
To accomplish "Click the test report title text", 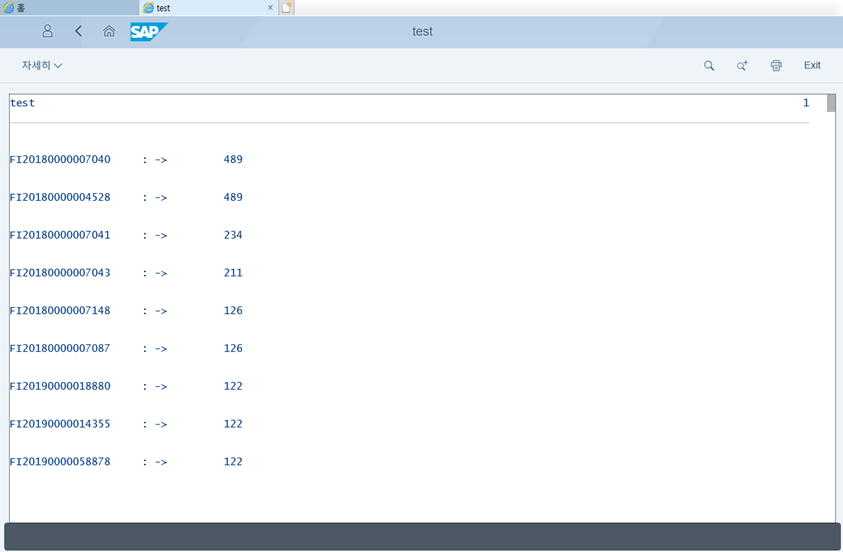I will (23, 103).
